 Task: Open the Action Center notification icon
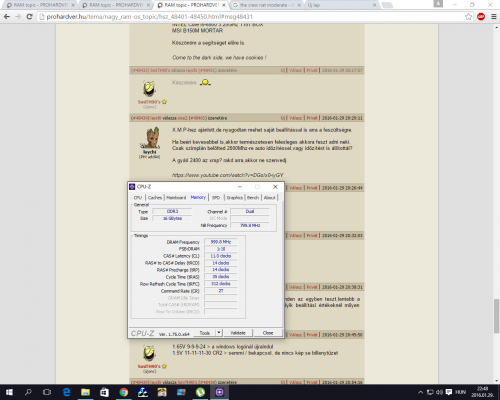449,392
